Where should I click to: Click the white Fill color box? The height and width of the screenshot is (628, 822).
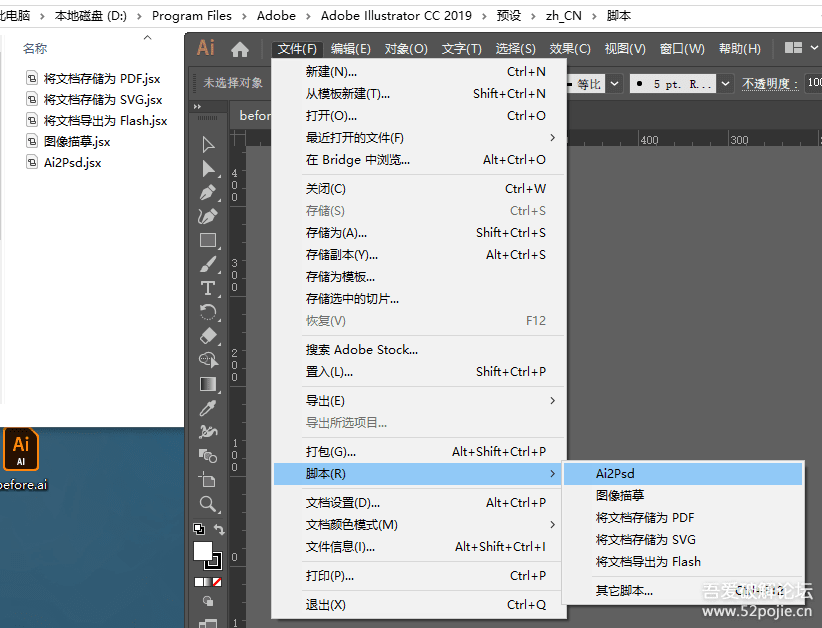tap(203, 551)
